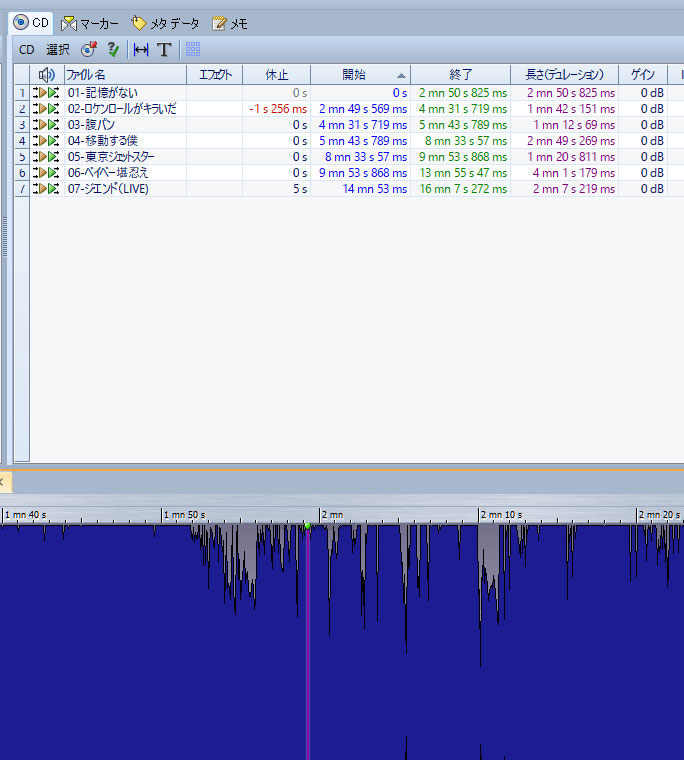Image resolution: width=684 pixels, height=760 pixels.
Task: Click start time 14 mn 53 ms
Action: [x=375, y=189]
